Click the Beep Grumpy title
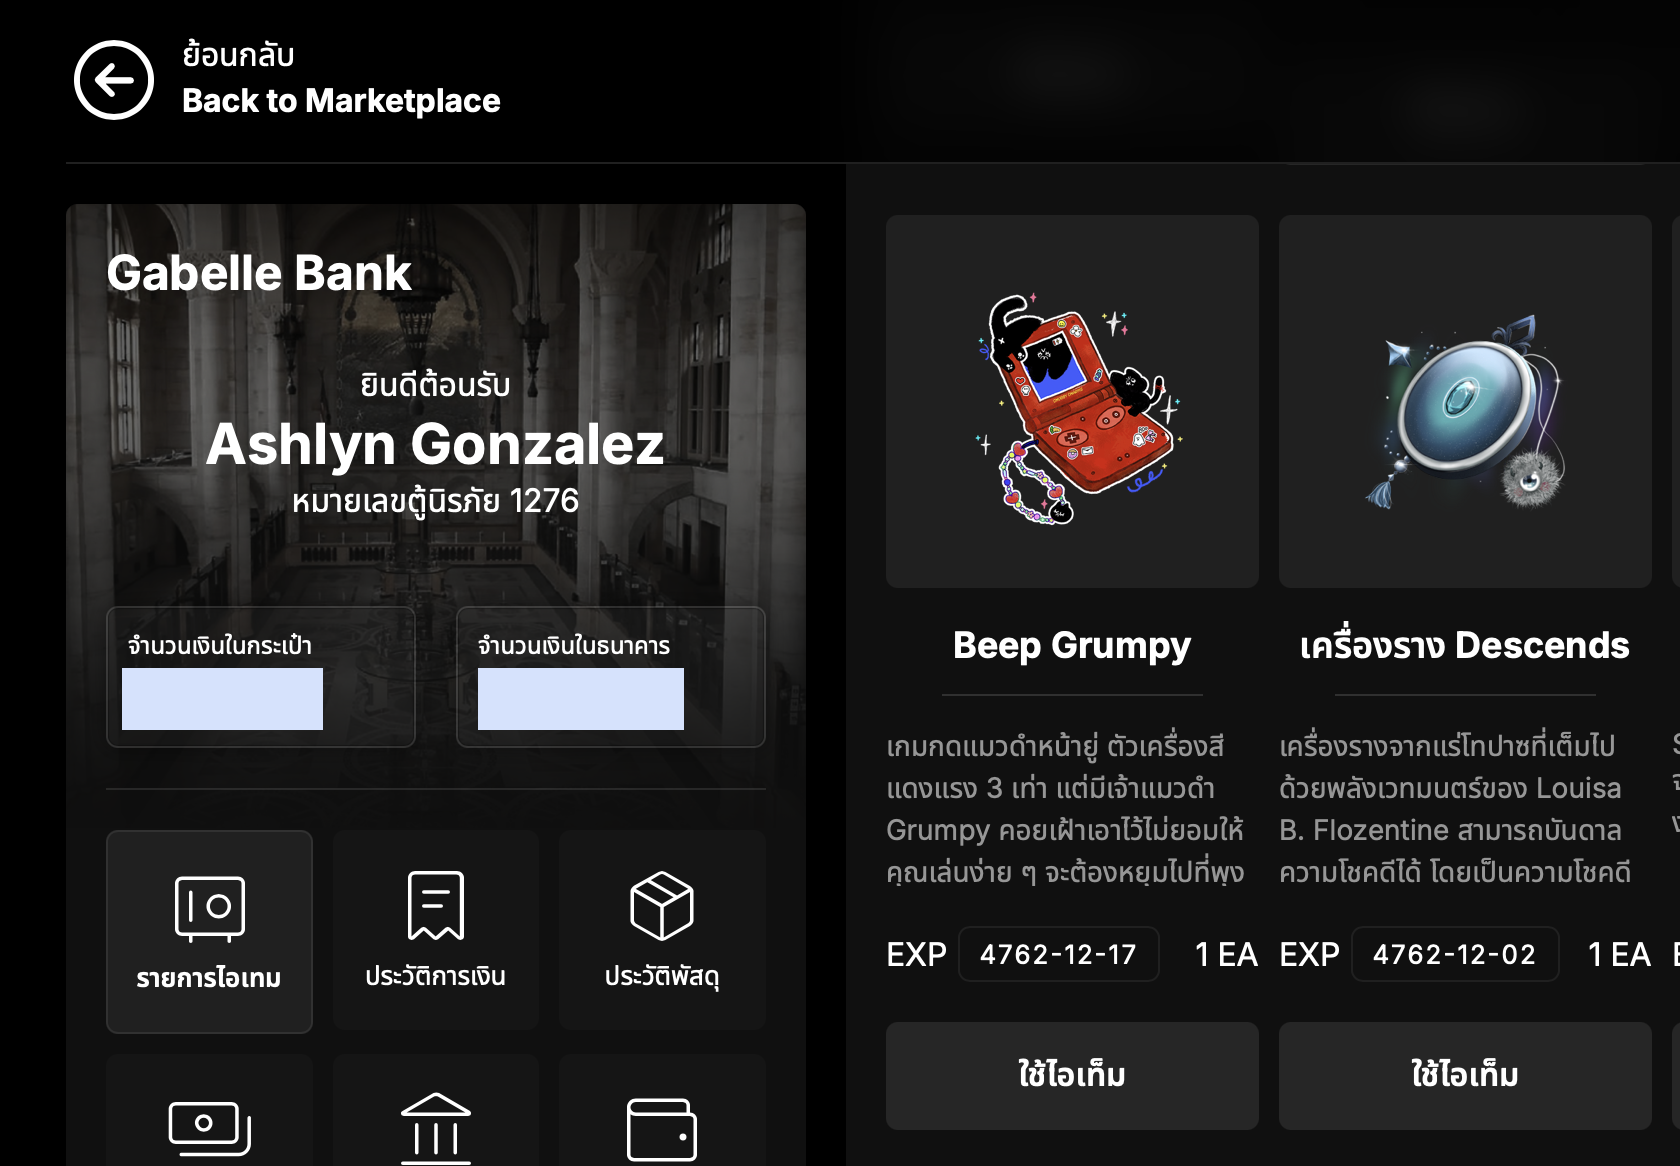Screen dimensions: 1680x1166 pos(1072,646)
